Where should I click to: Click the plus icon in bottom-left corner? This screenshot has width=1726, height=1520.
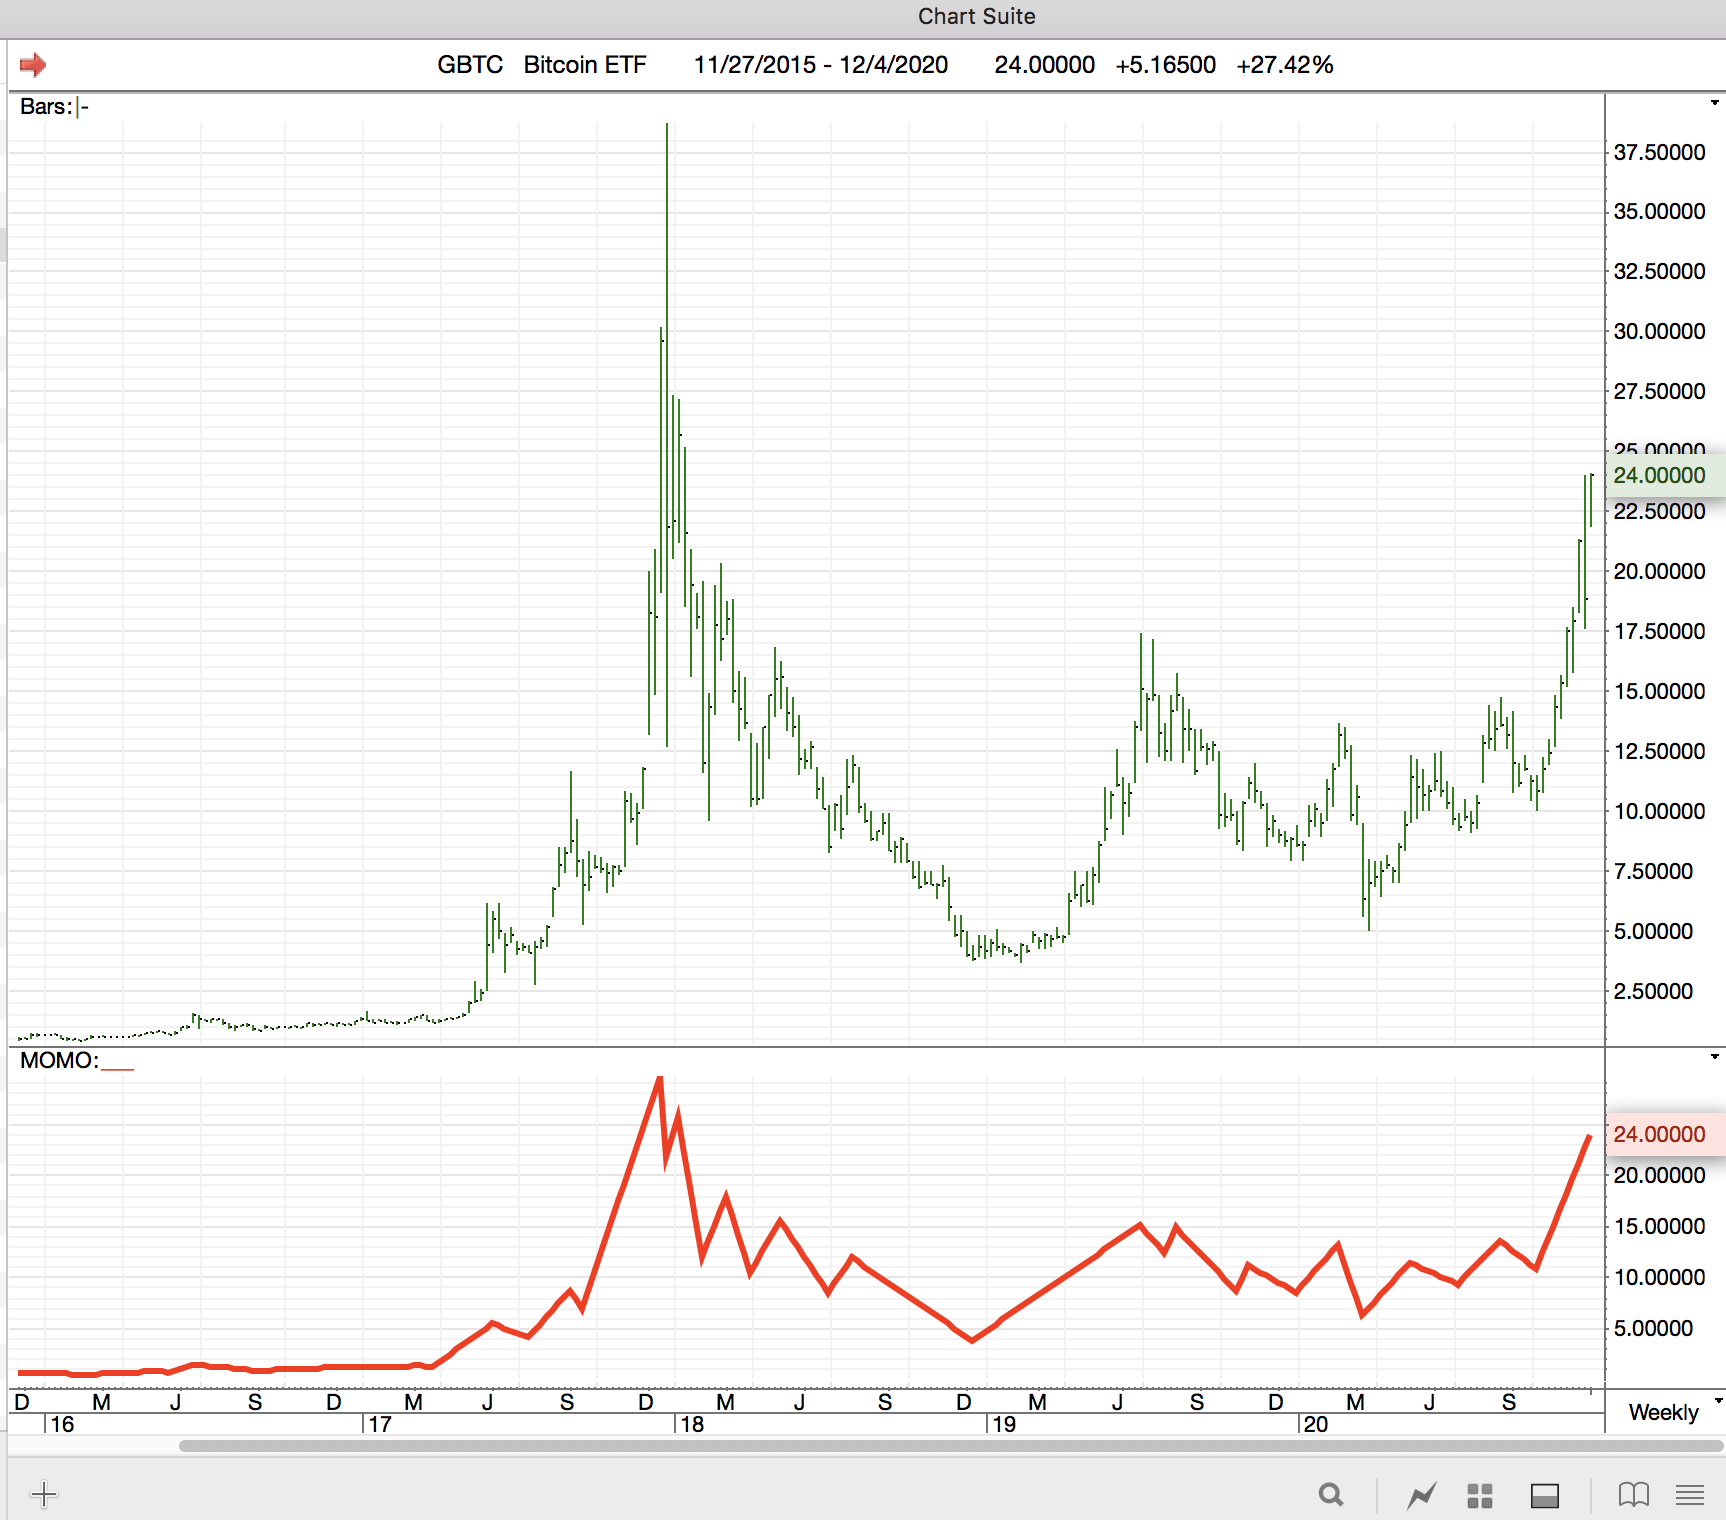(44, 1495)
